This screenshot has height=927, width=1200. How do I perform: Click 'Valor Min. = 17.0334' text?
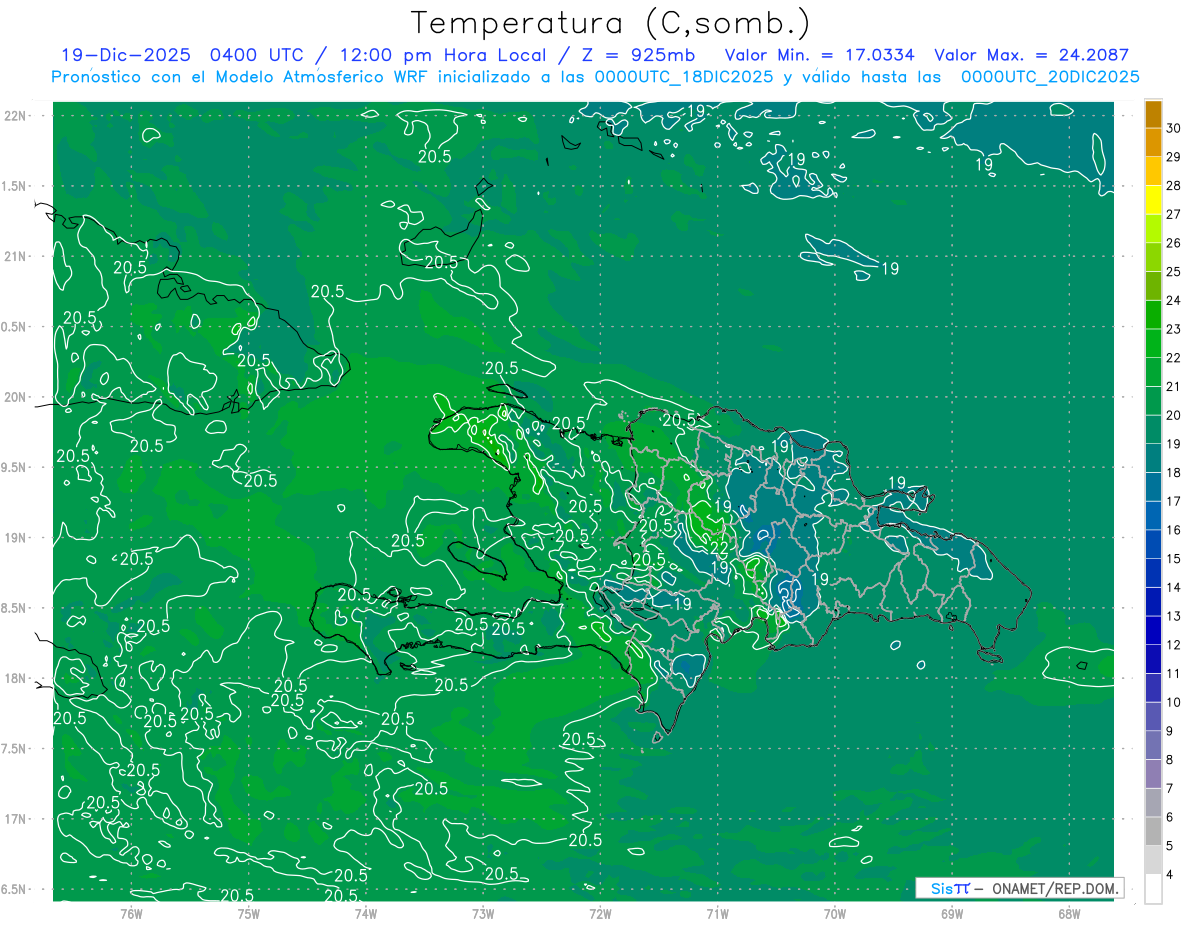[819, 55]
